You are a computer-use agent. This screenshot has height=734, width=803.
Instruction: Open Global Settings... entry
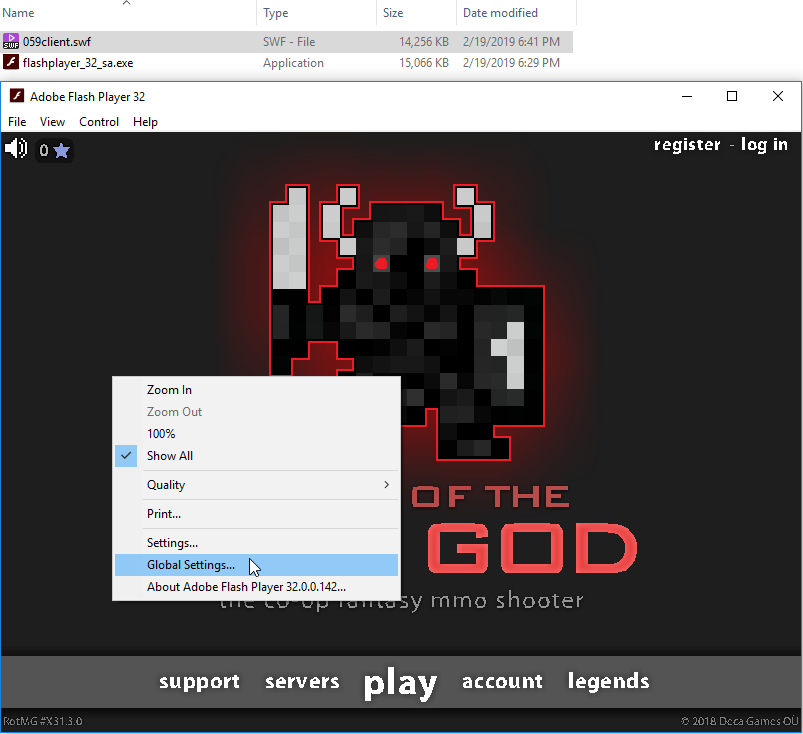pyautogui.click(x=256, y=565)
